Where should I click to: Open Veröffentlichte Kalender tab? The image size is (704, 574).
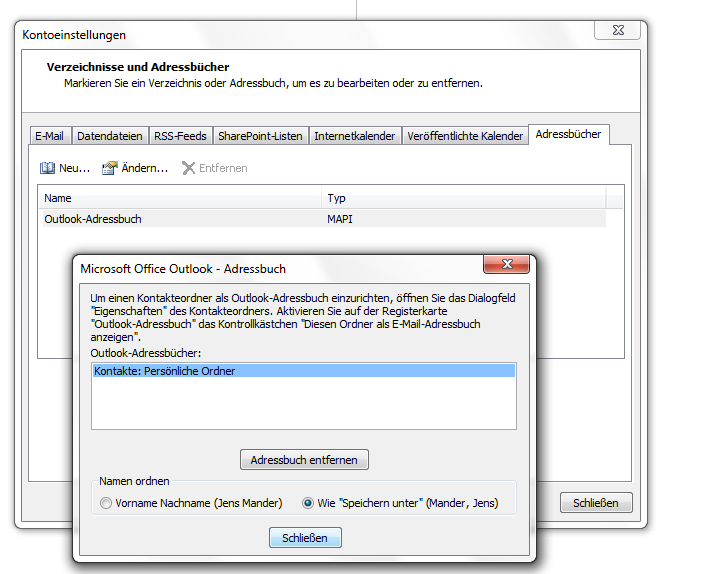pos(465,136)
